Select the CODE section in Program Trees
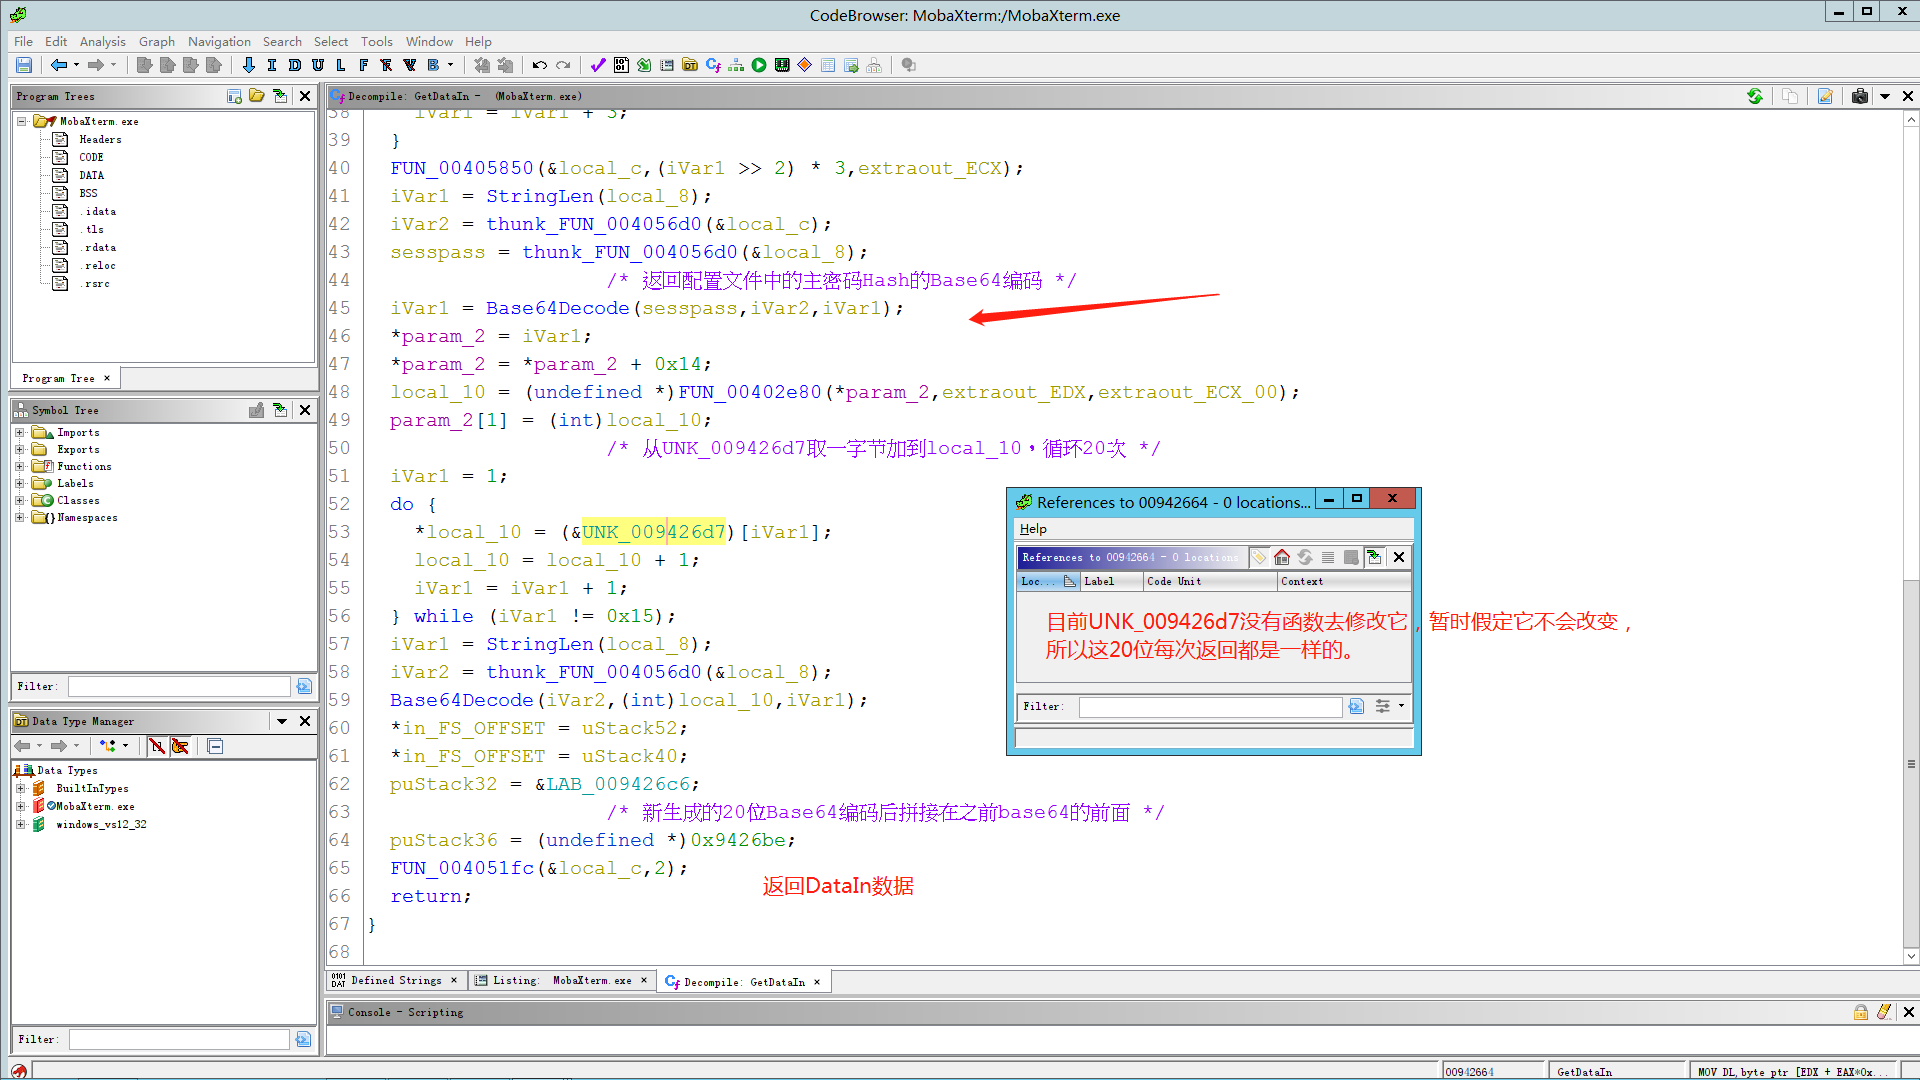Screen dimensions: 1920x1080 [91, 157]
